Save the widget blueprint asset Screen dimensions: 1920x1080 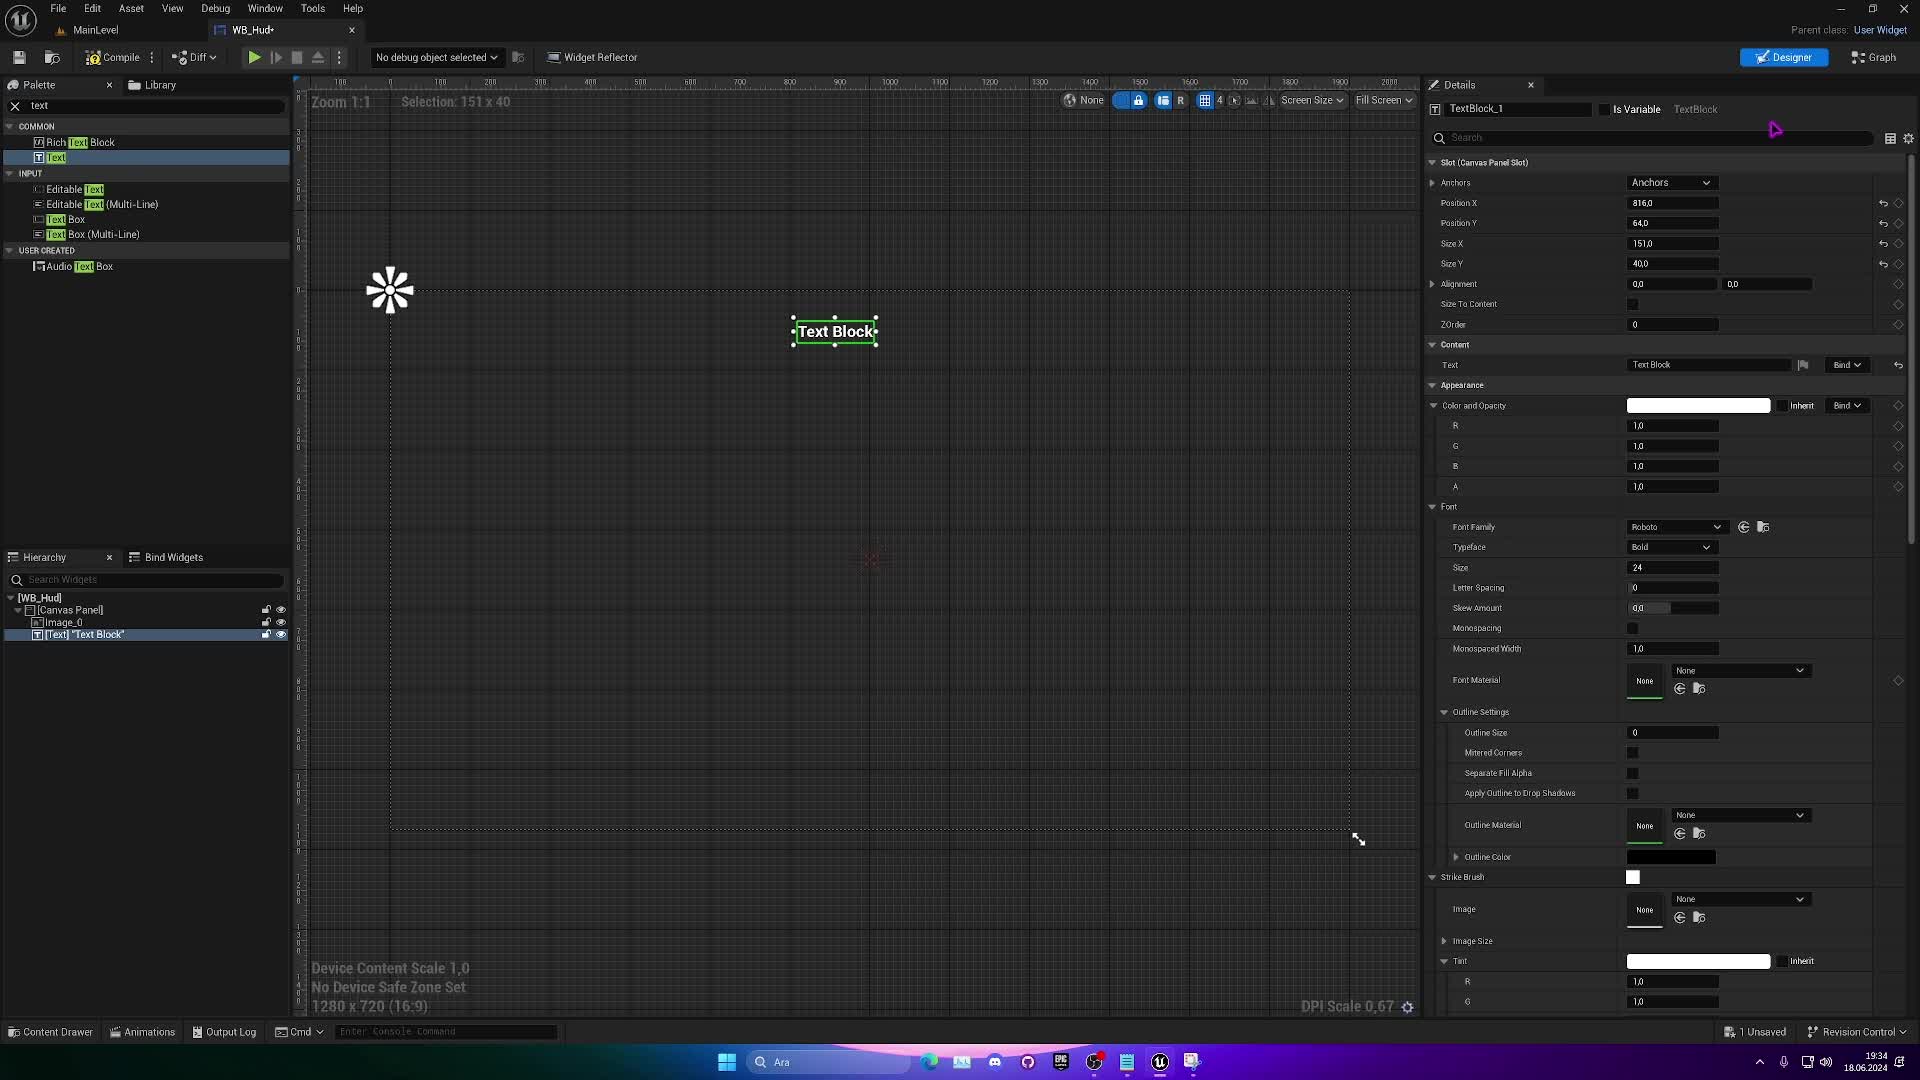19,57
